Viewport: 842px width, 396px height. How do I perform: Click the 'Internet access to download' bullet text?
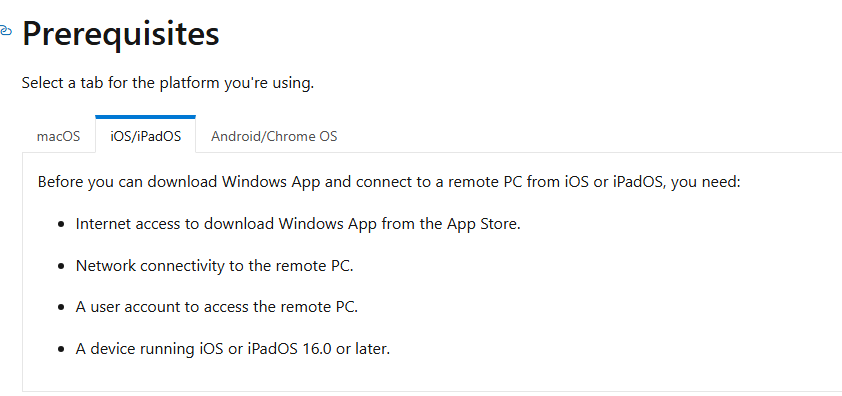tap(298, 224)
